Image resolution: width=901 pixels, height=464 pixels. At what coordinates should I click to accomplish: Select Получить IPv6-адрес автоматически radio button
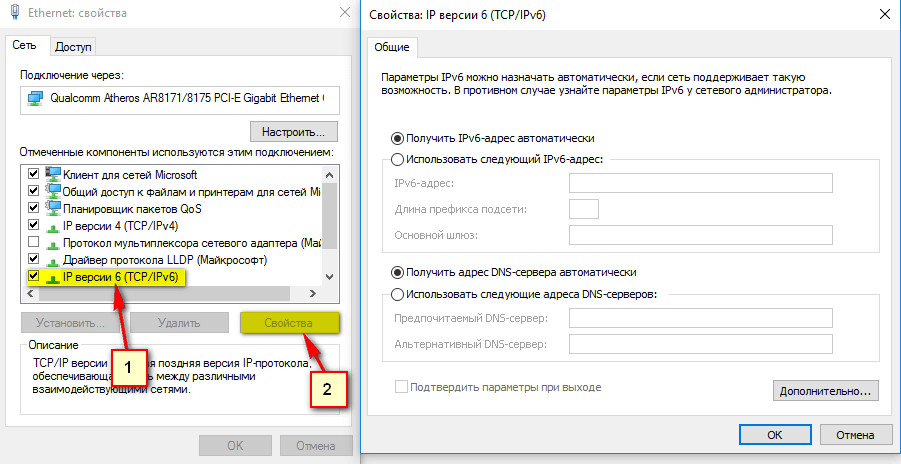click(397, 139)
